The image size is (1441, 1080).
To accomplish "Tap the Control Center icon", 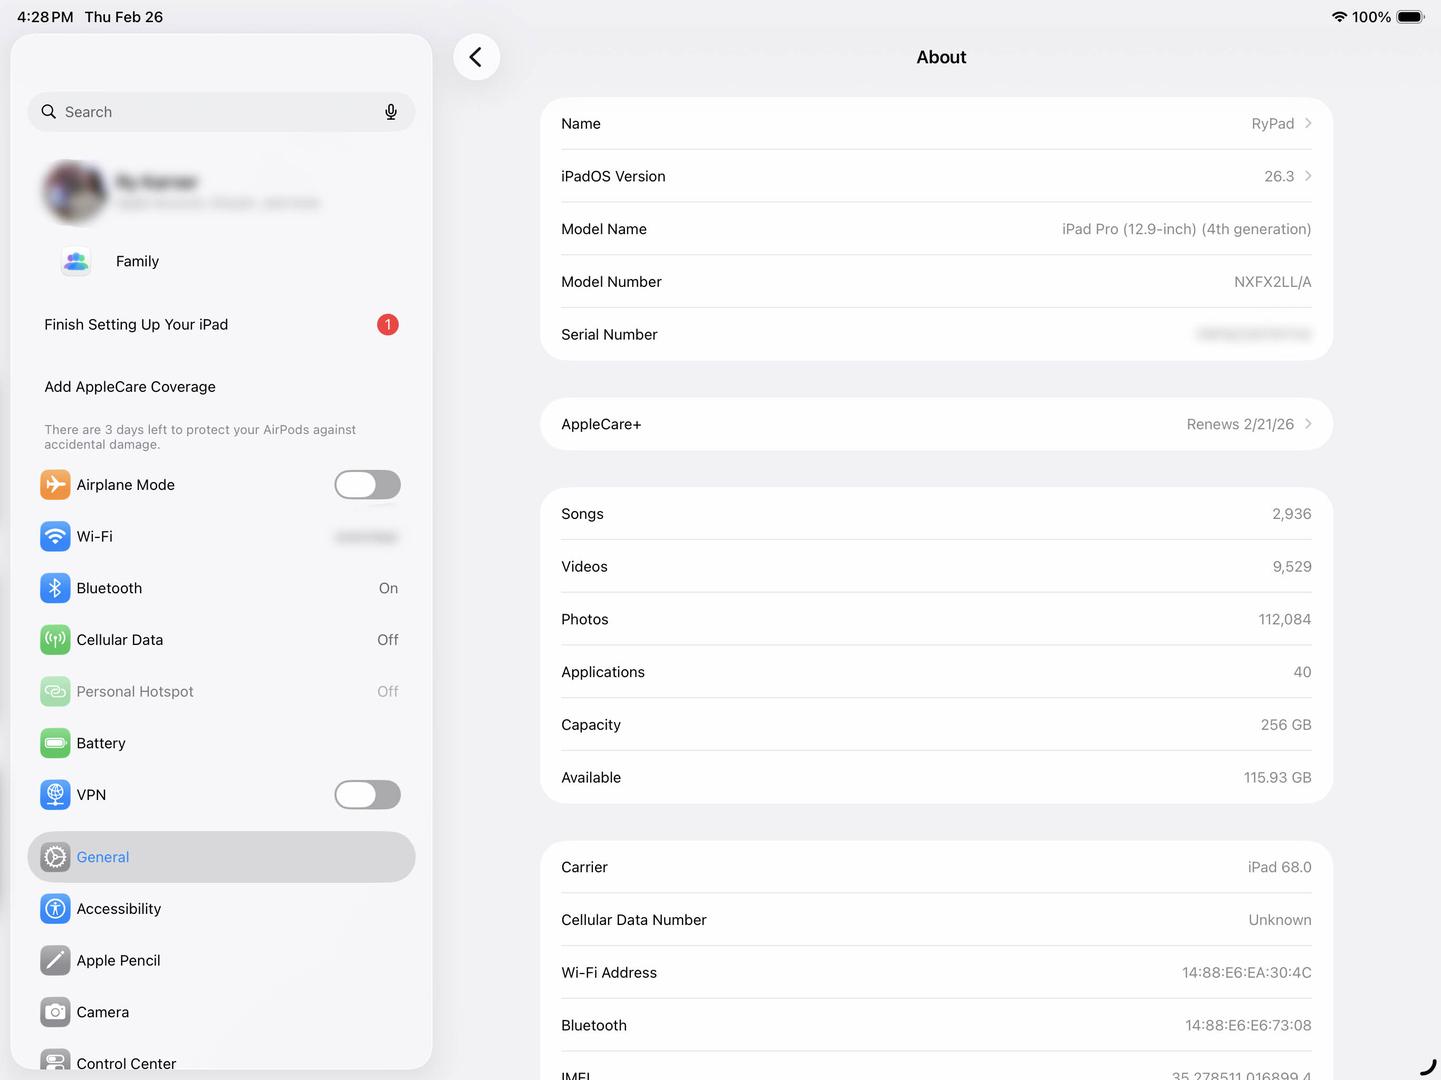I will pos(55,1062).
